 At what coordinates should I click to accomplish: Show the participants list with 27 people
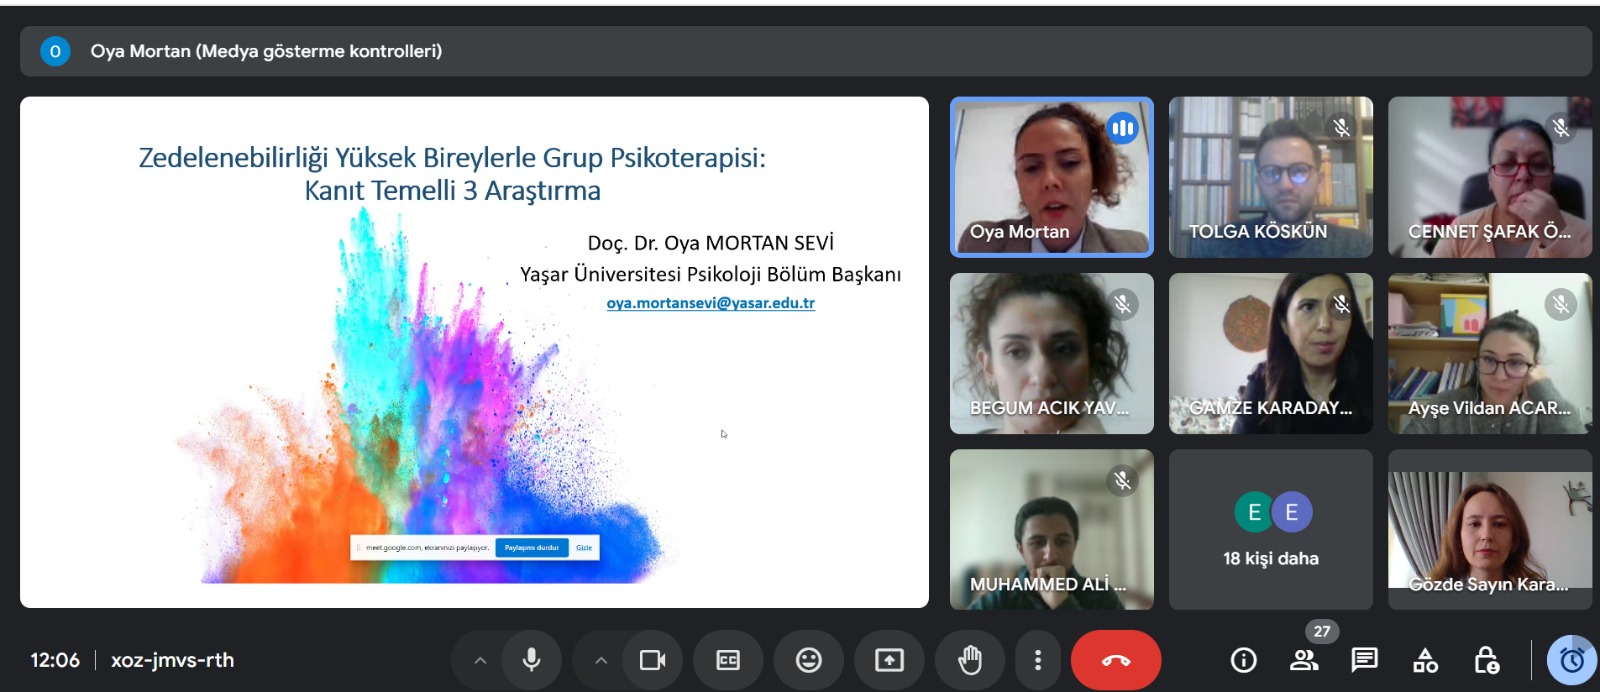(1304, 660)
